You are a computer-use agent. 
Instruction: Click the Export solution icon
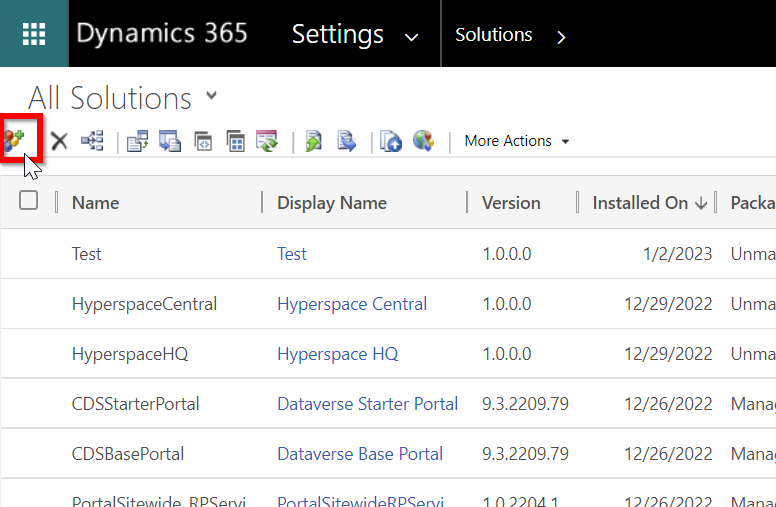click(x=170, y=141)
